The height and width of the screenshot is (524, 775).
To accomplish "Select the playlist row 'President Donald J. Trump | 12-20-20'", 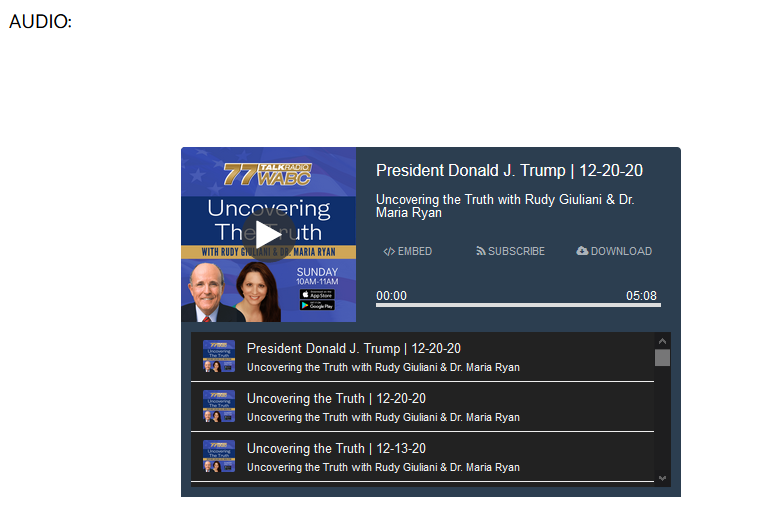I will [x=422, y=357].
